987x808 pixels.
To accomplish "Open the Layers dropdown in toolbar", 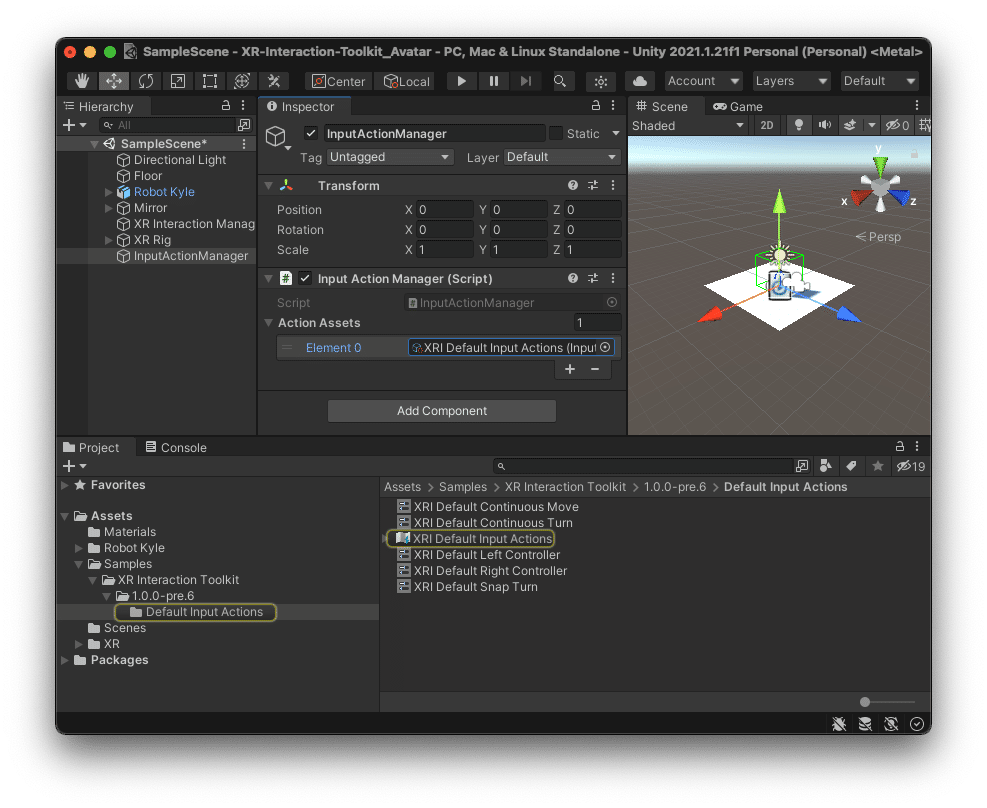I will click(791, 81).
